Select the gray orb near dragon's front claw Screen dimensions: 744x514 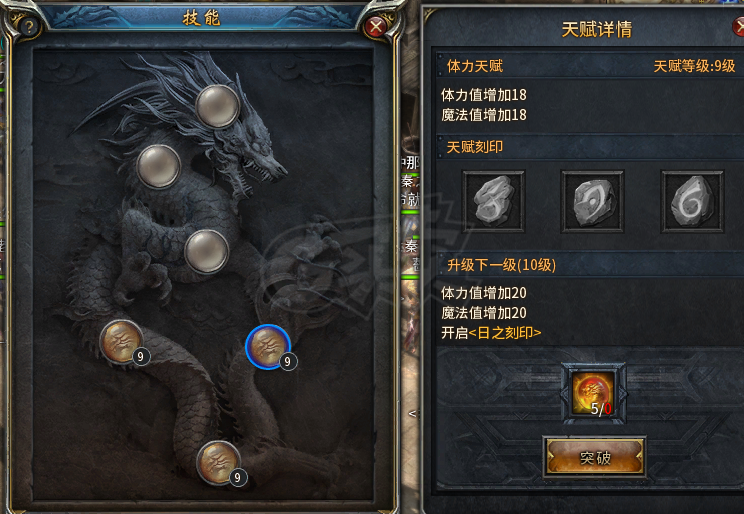click(x=206, y=251)
